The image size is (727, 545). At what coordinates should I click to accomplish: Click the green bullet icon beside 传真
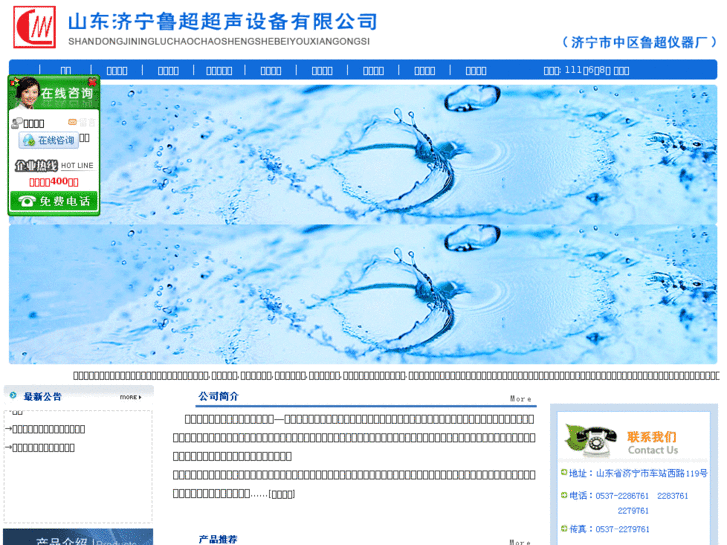[564, 528]
